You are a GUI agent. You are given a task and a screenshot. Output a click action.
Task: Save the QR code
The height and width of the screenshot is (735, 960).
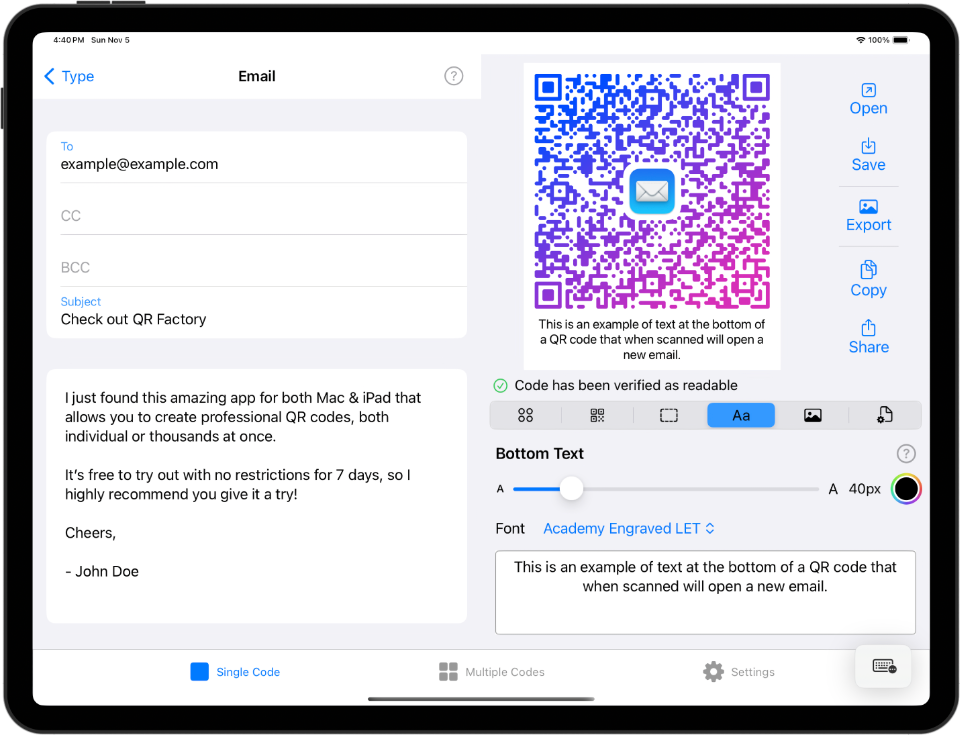click(x=868, y=156)
